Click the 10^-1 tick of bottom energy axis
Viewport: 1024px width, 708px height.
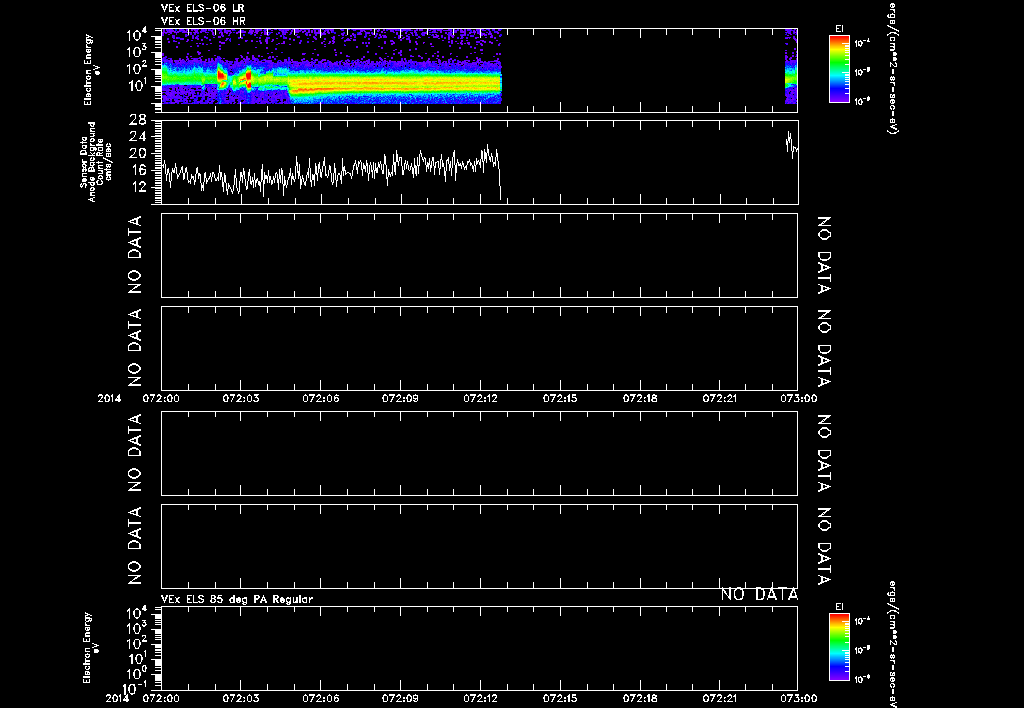134,689
